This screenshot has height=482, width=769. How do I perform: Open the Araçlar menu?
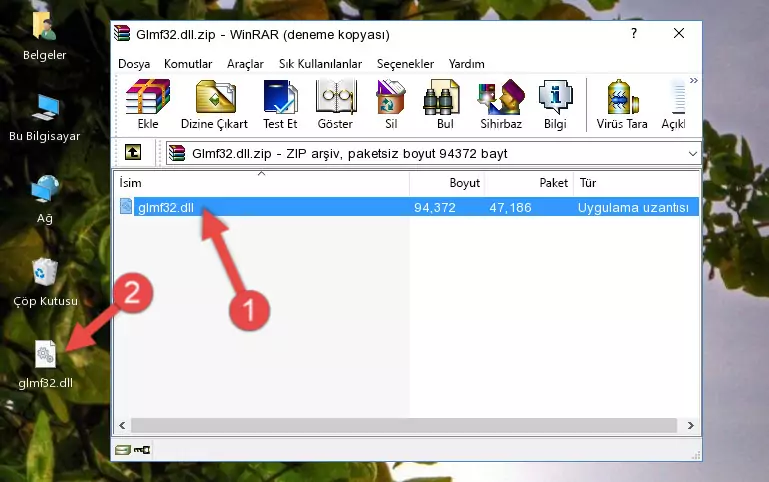[245, 64]
